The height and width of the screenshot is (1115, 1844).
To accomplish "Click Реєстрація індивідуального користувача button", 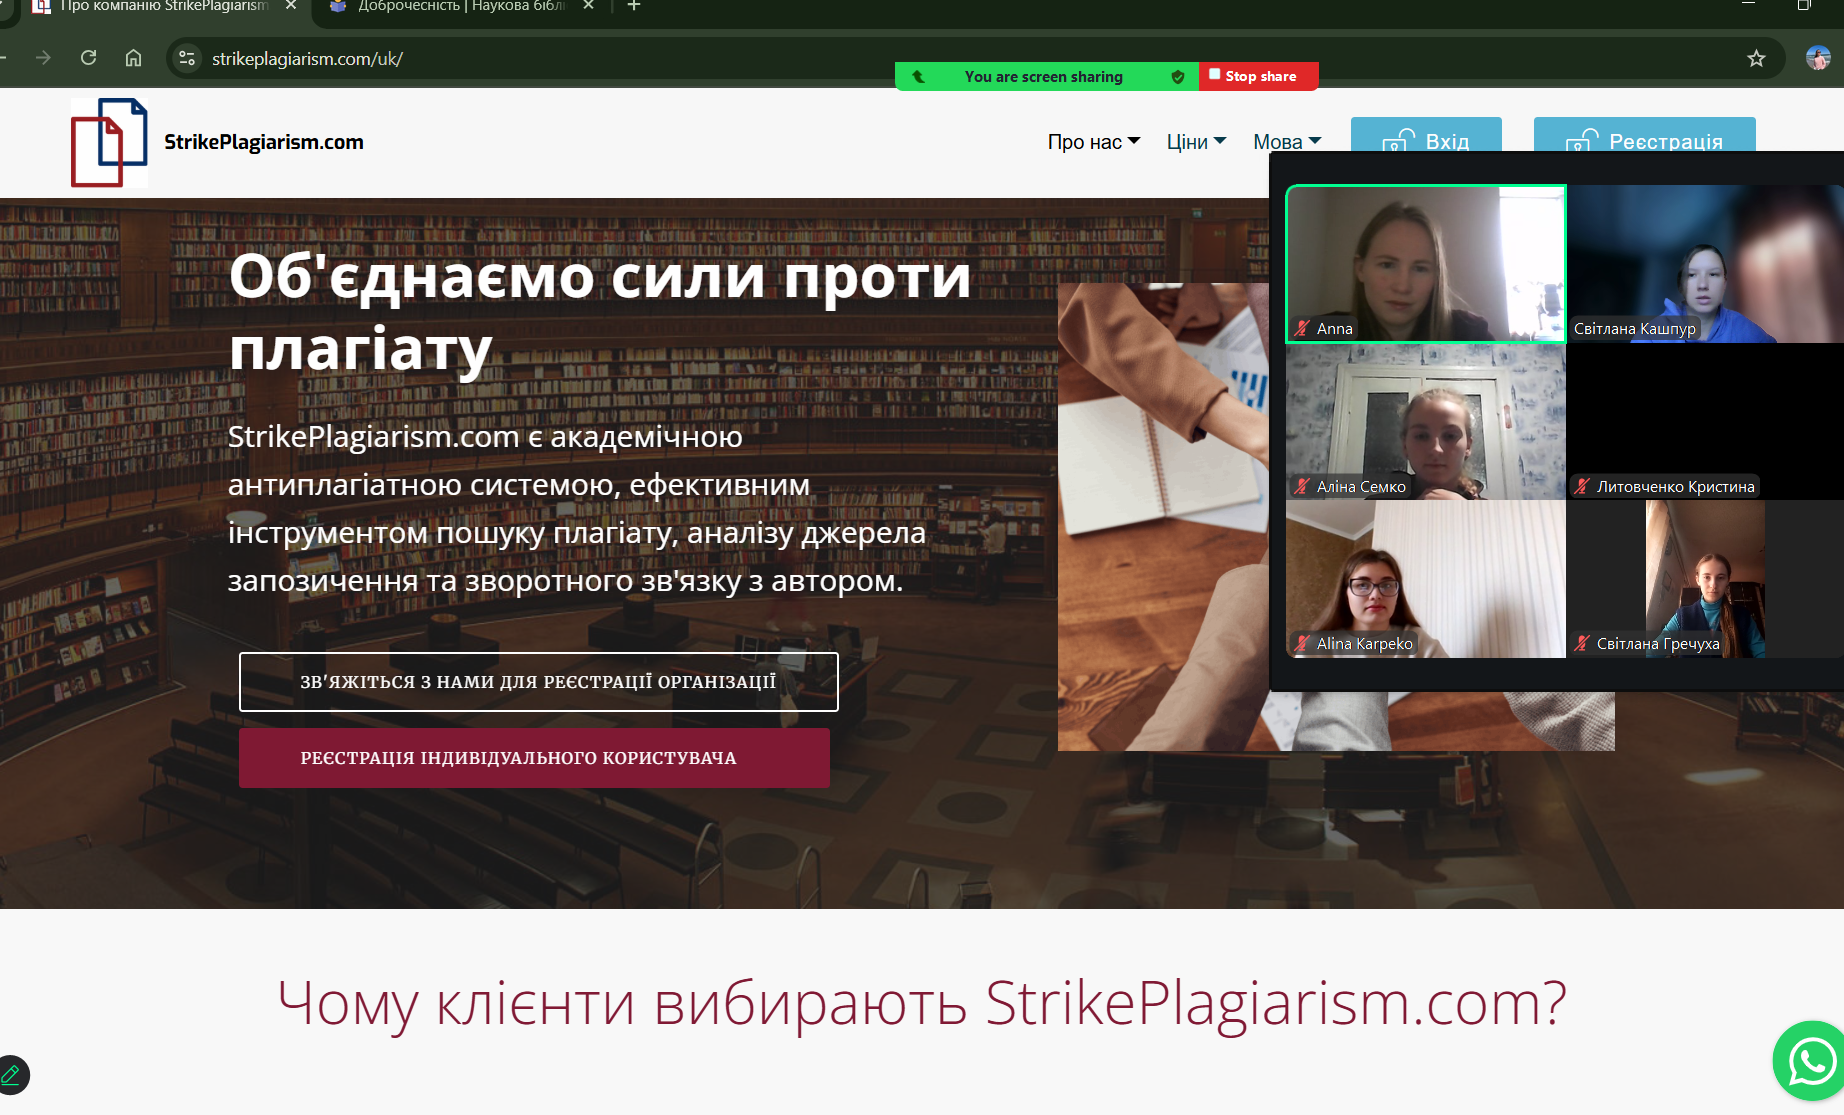I will tap(534, 758).
